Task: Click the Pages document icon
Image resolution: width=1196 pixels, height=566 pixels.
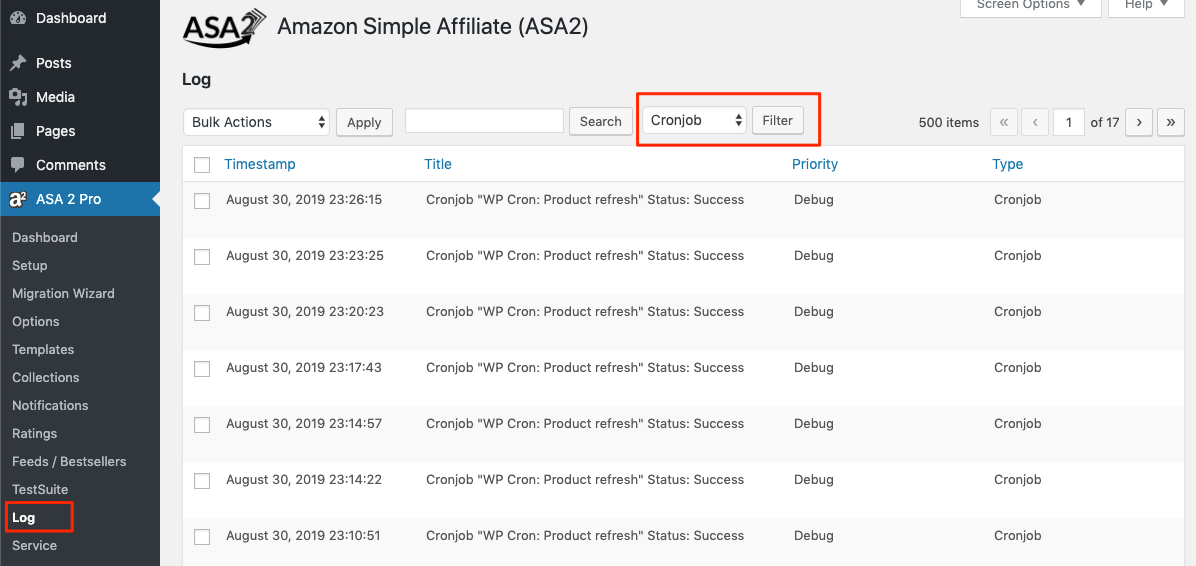Action: click(x=18, y=131)
